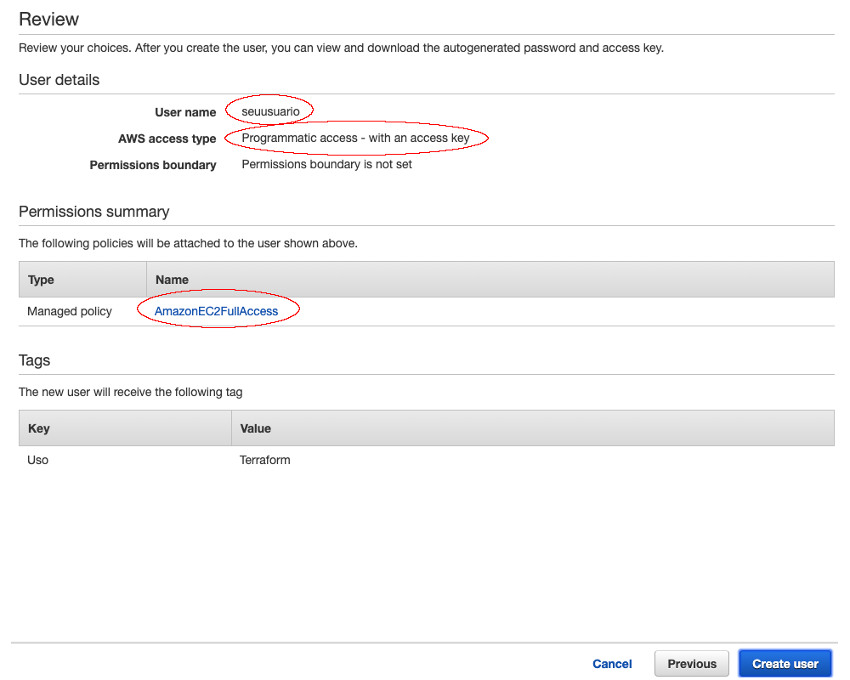Viewport: 850px width, 680px height.
Task: Select the Uso tag key cell
Action: click(x=38, y=460)
